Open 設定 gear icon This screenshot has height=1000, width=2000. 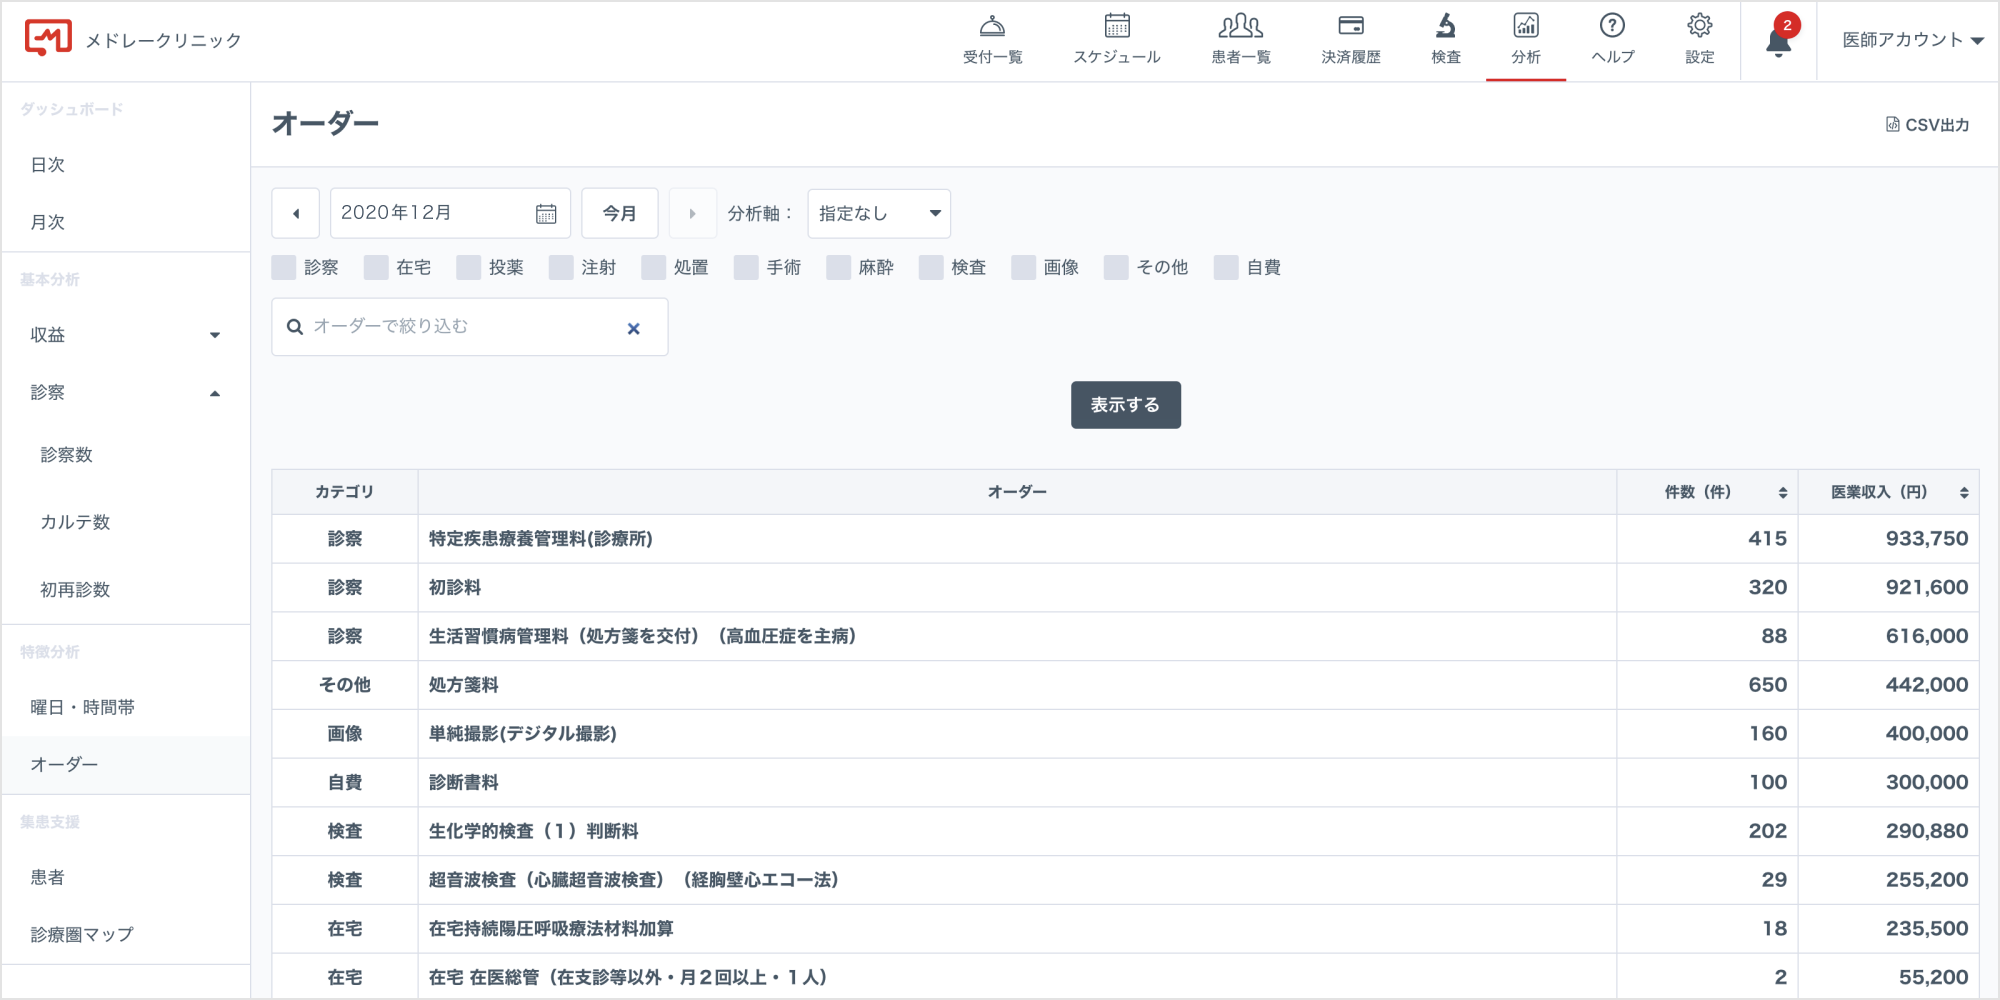click(1699, 27)
